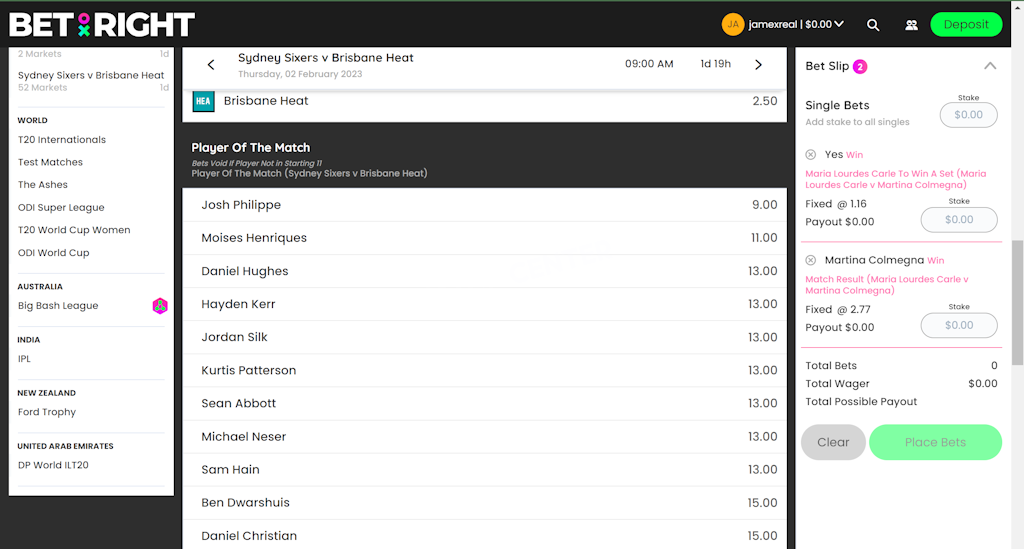Open ODI Super League in sidebar
The height and width of the screenshot is (549, 1024).
point(61,208)
